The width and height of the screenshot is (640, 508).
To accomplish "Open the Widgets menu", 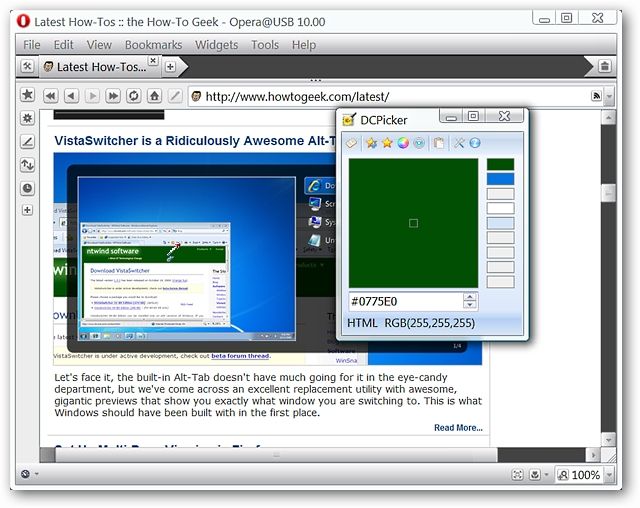I will (216, 44).
